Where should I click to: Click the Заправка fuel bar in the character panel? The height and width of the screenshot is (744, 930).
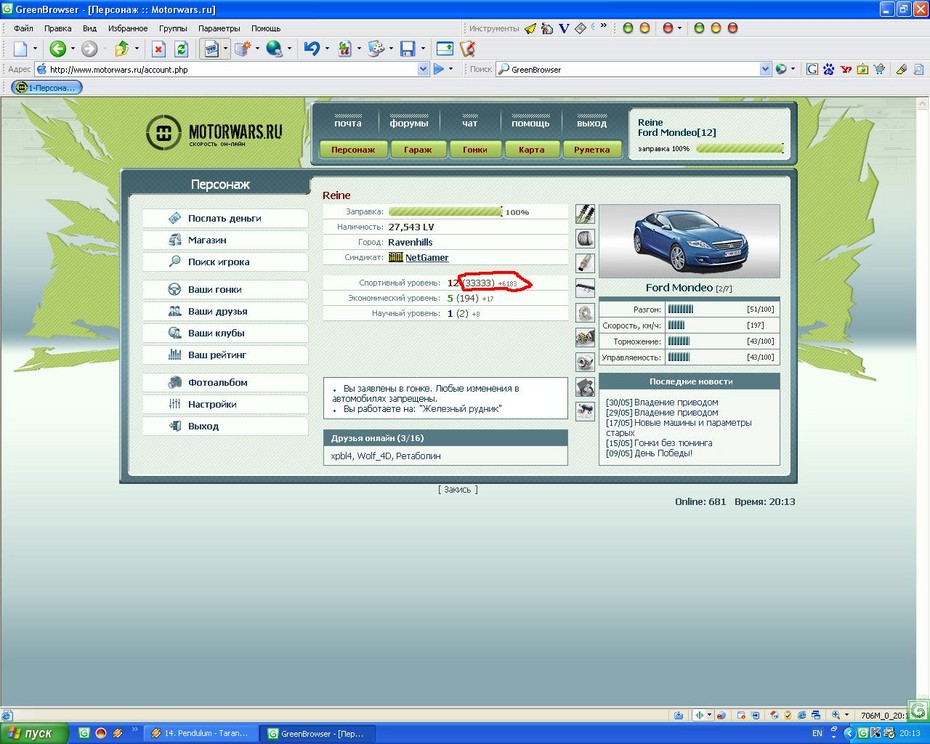(x=445, y=212)
